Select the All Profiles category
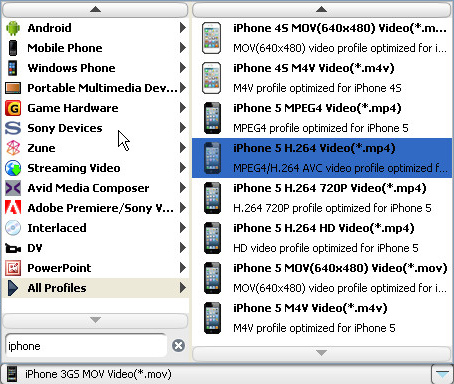 coord(95,288)
